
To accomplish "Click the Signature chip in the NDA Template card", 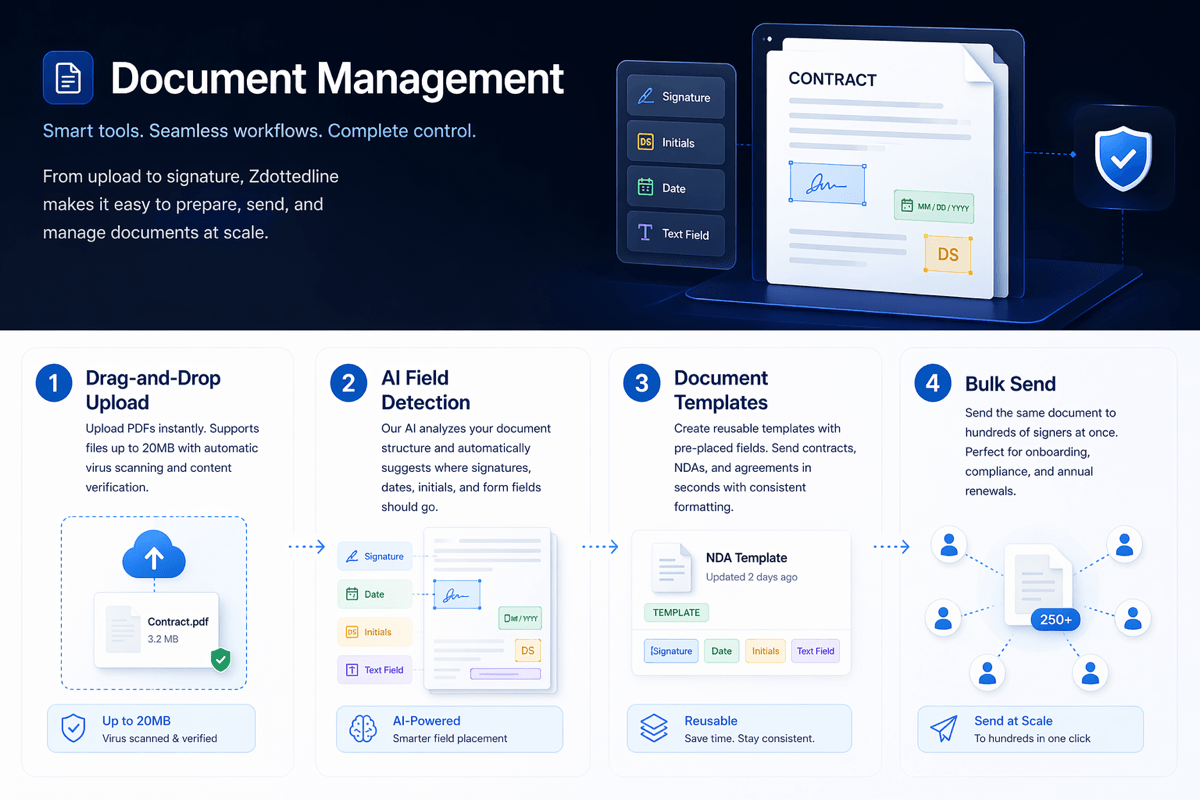I will (x=671, y=651).
